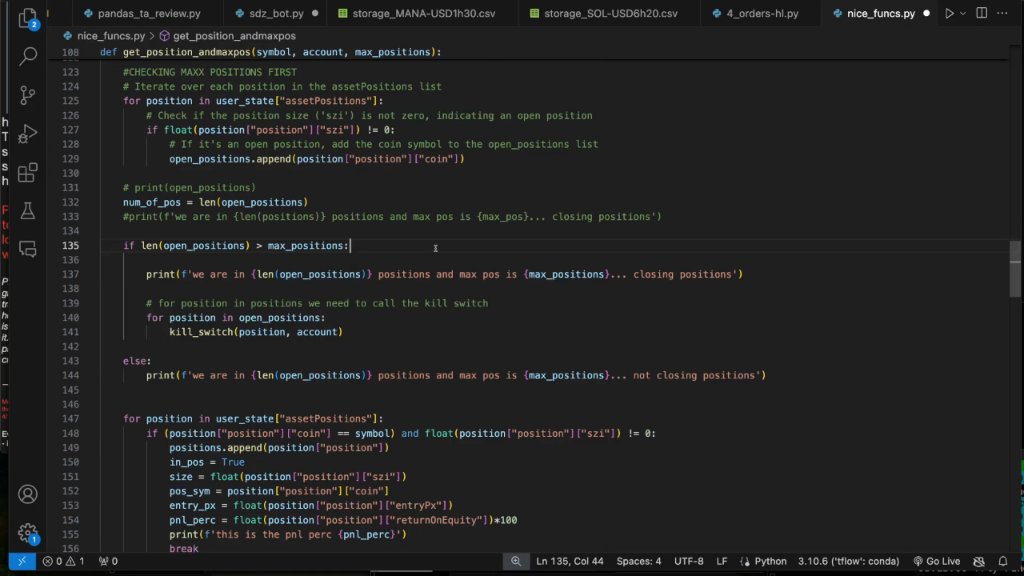Click the kill_switch(position, account) code line

256,332
